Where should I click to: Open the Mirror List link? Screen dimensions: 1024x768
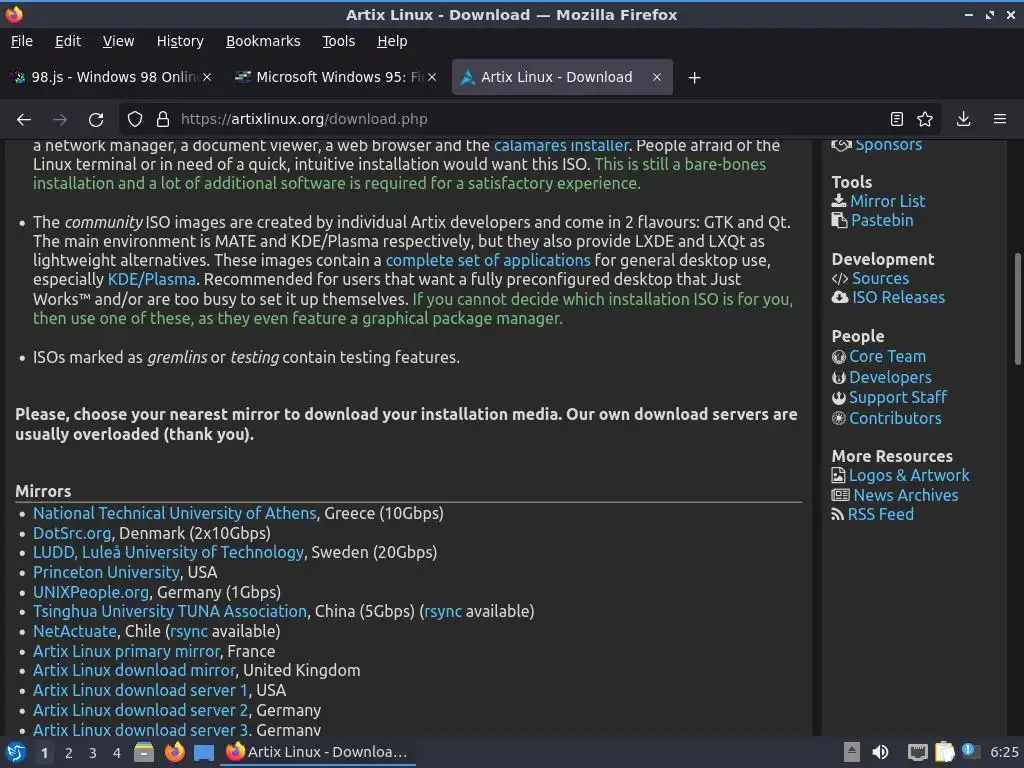tap(888, 201)
